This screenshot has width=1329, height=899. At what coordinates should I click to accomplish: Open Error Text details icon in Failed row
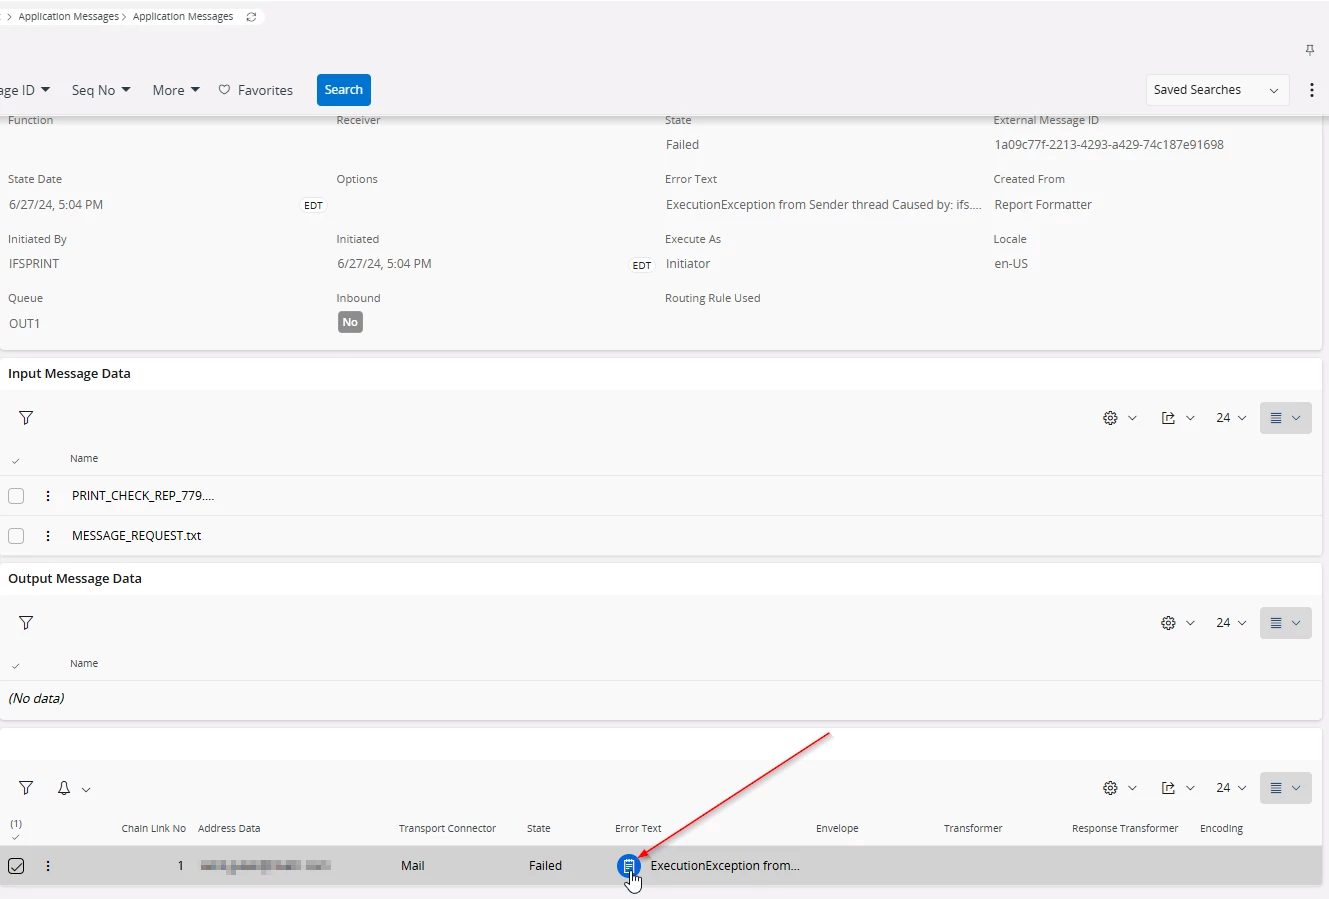tap(628, 866)
